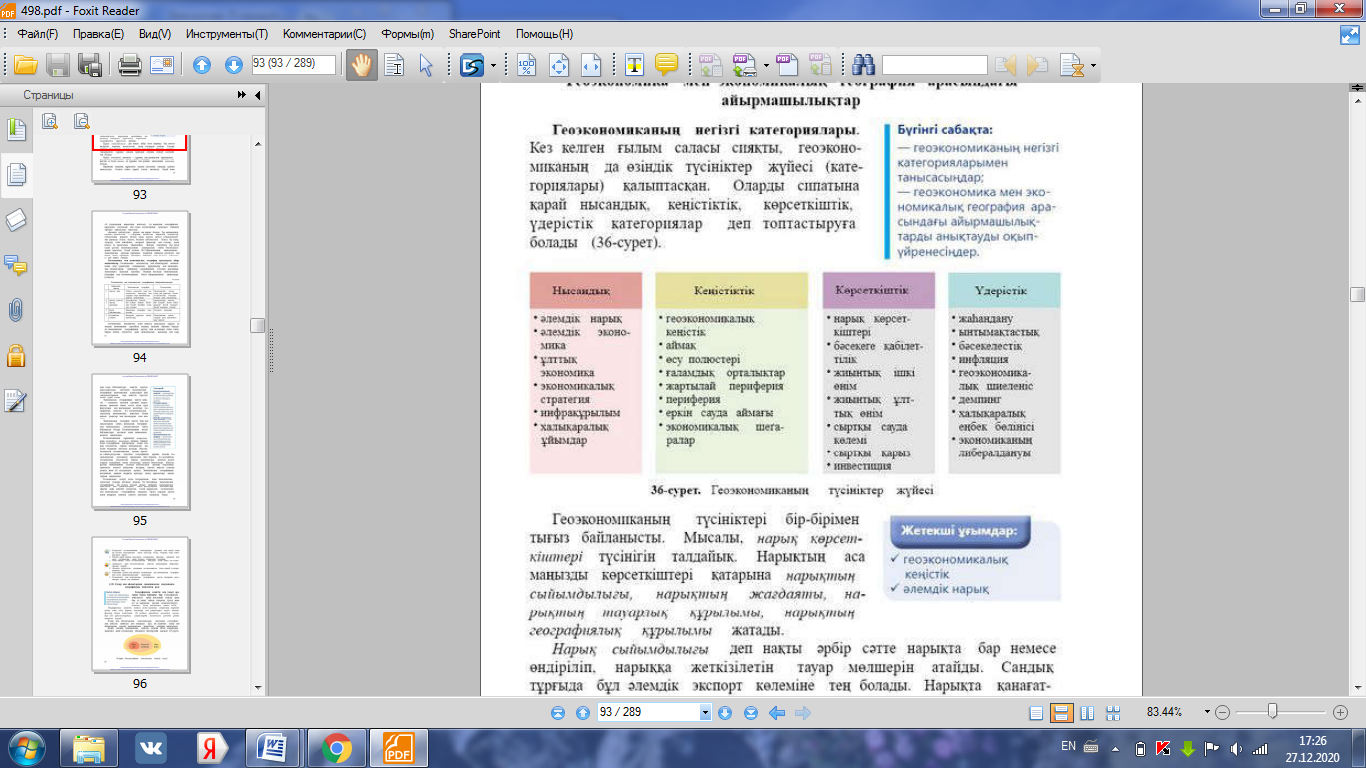The width and height of the screenshot is (1366, 768).
Task: Open the Файл(F) menu
Action: (38, 33)
